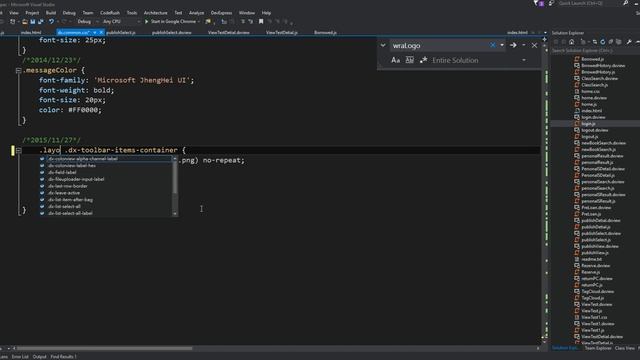Viewport: 640px width, 360px height.
Task: Close the dx.common.css tab
Action: 101,32
